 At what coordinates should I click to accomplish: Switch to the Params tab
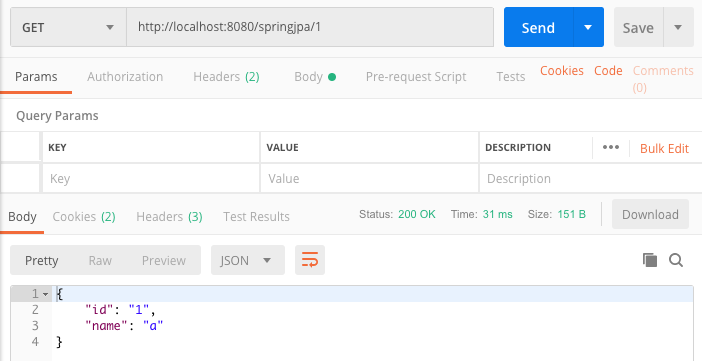point(36,77)
